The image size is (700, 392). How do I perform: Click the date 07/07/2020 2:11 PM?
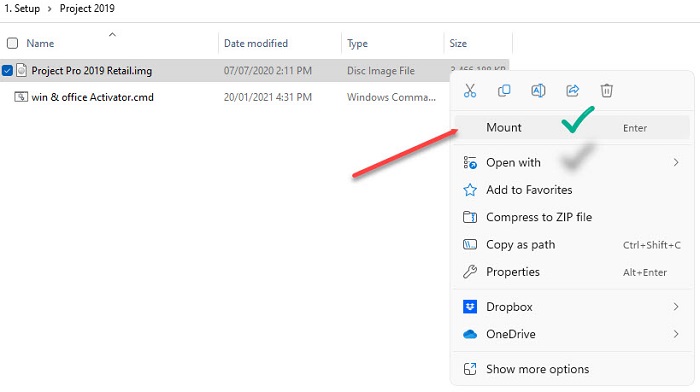[267, 71]
